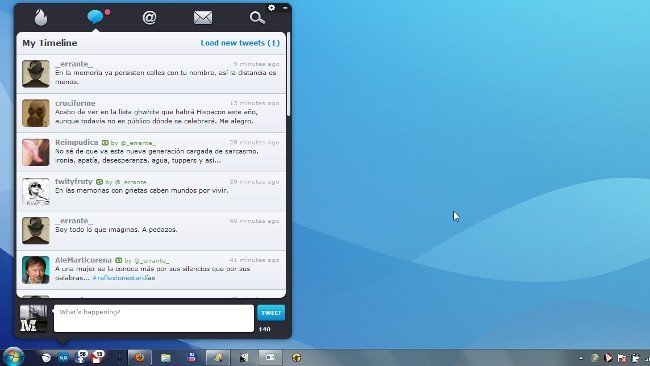
Task: Open Reimpudica username link
Action: tap(77, 142)
